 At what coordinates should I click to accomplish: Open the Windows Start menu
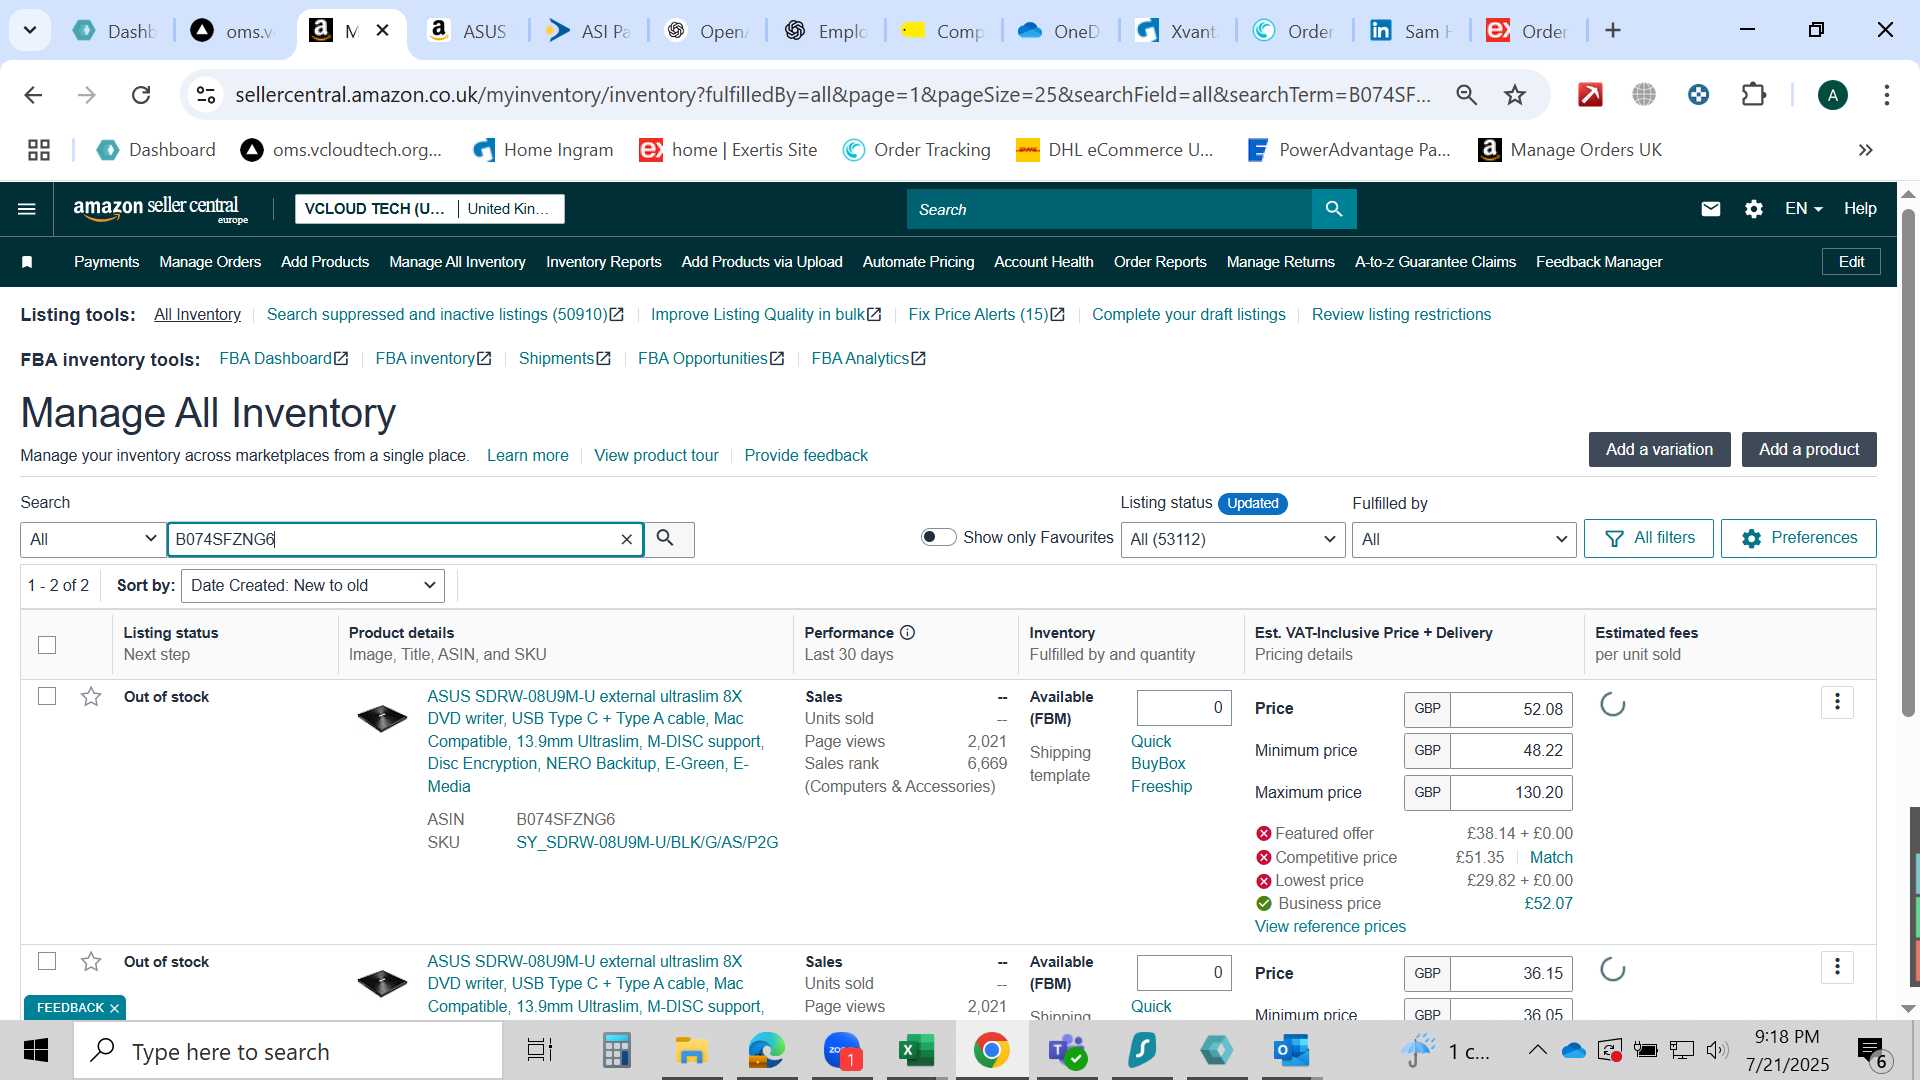click(x=36, y=1051)
